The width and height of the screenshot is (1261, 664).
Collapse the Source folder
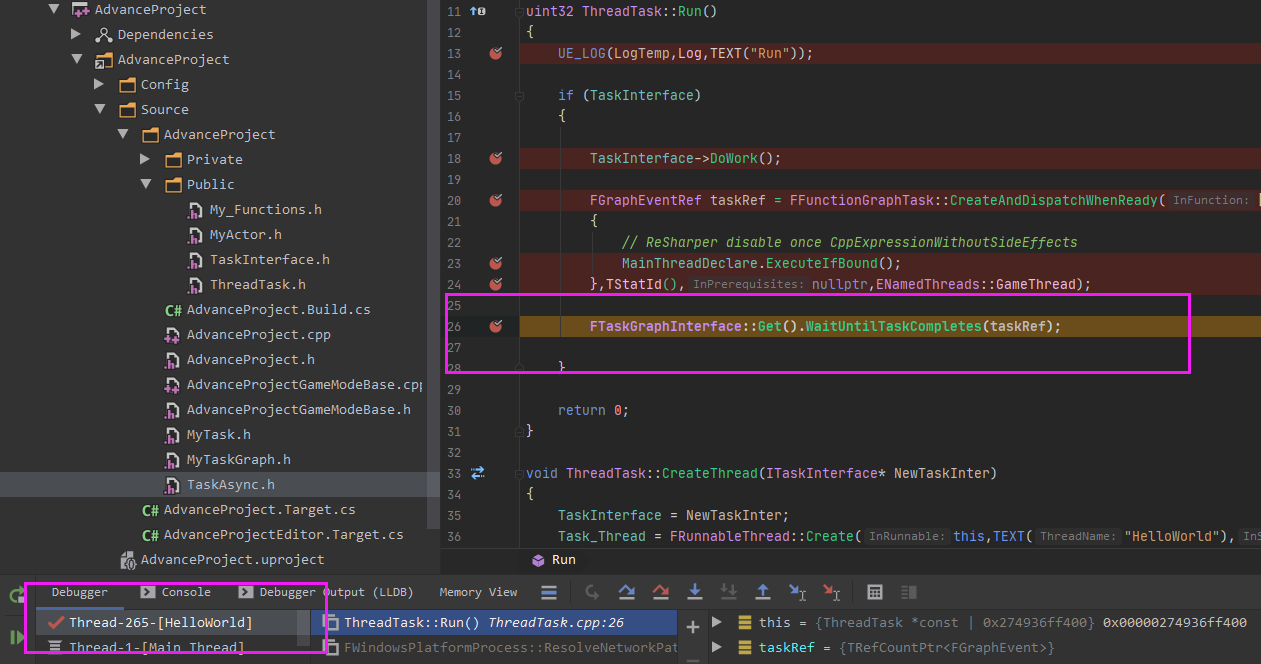click(x=100, y=109)
